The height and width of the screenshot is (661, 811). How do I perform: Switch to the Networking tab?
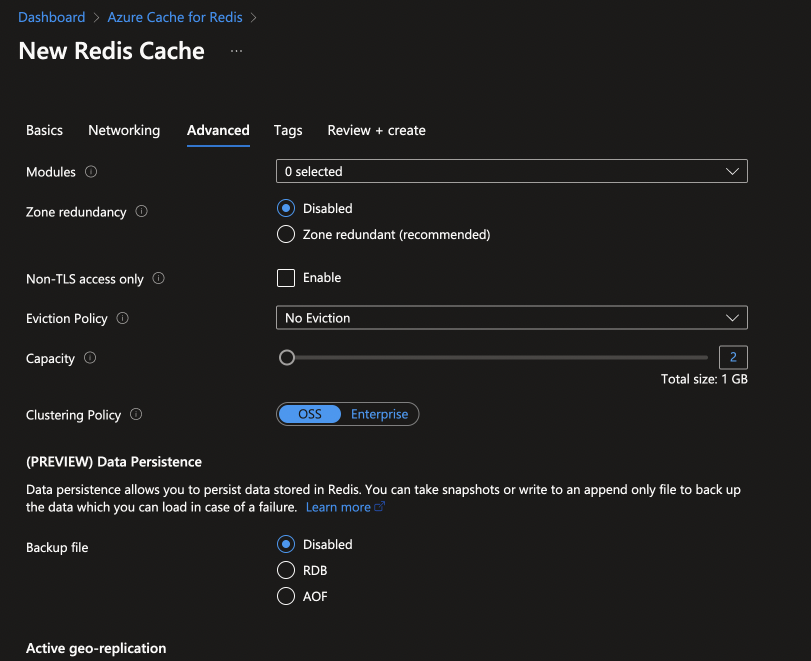124,130
